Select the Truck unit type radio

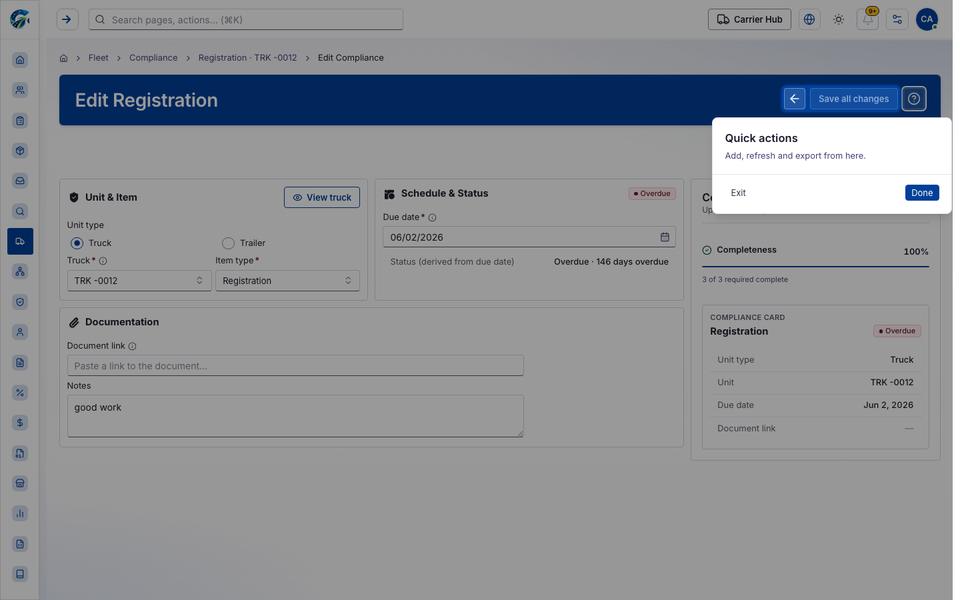pos(77,243)
